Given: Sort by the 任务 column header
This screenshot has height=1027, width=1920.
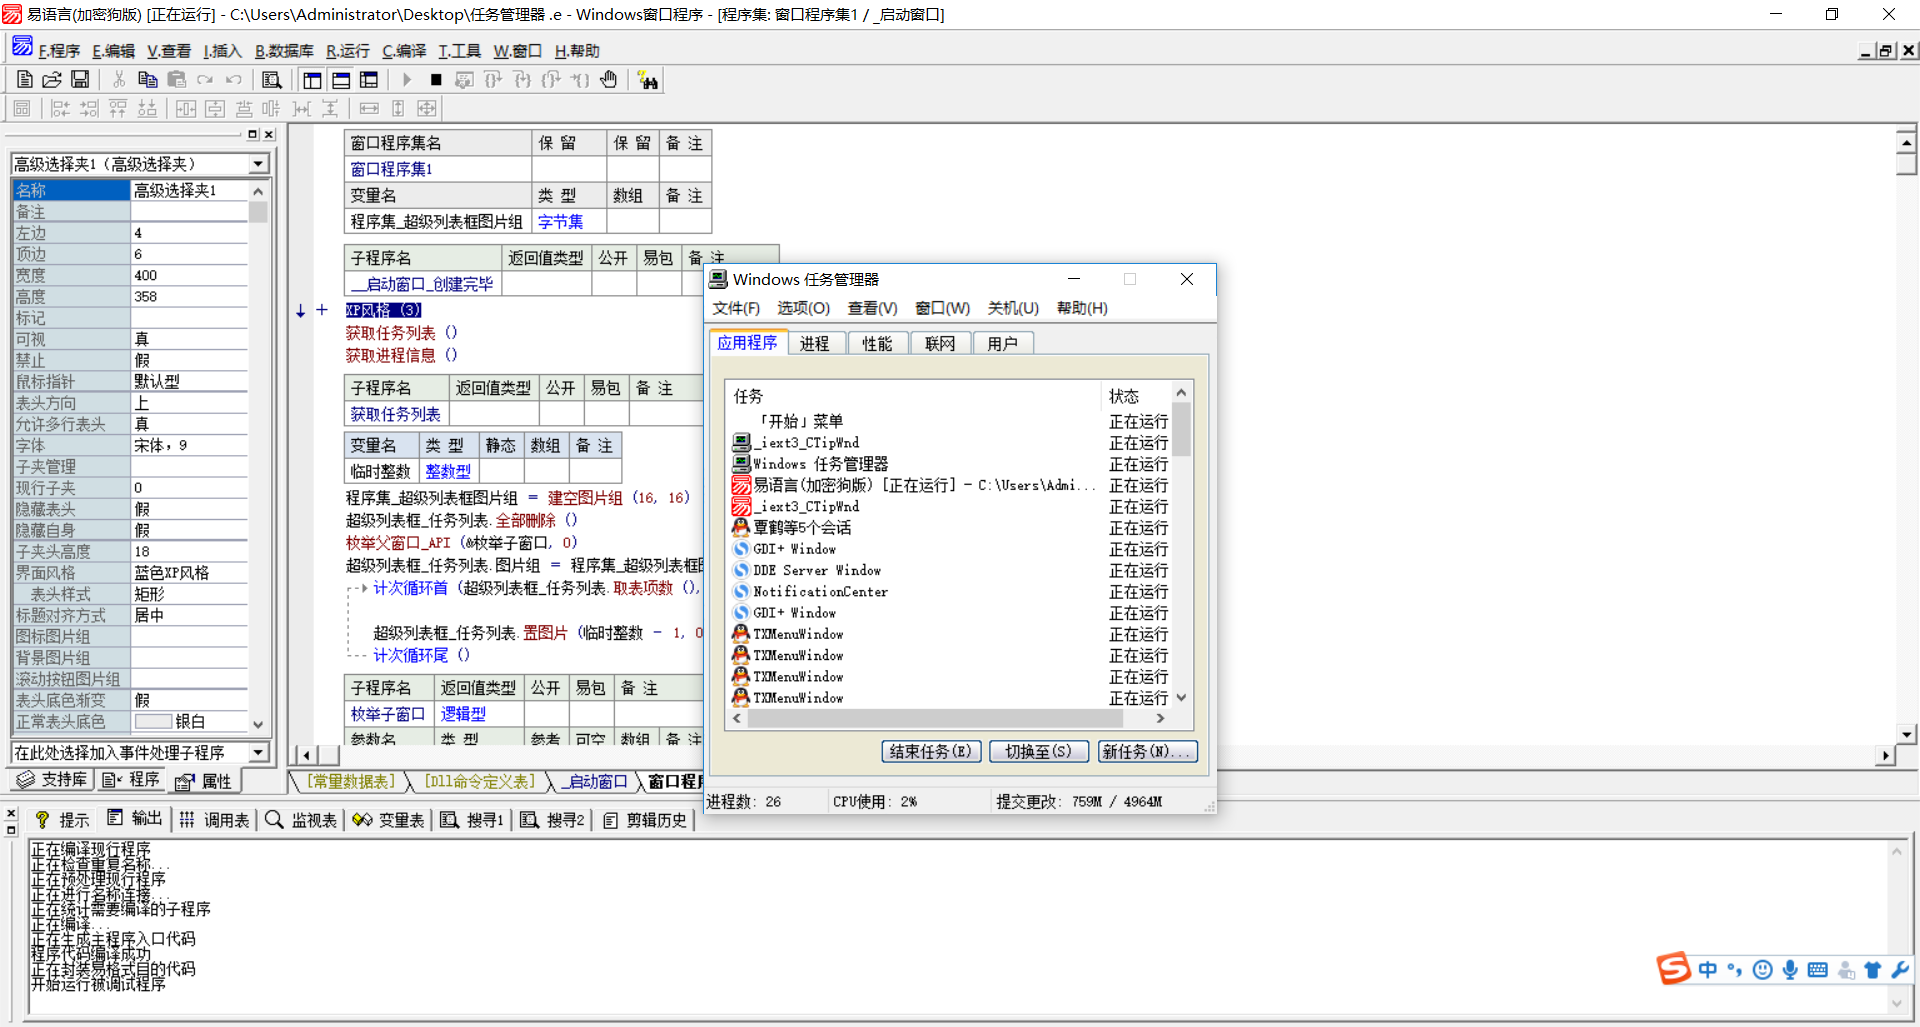Looking at the screenshot, I should click(915, 396).
